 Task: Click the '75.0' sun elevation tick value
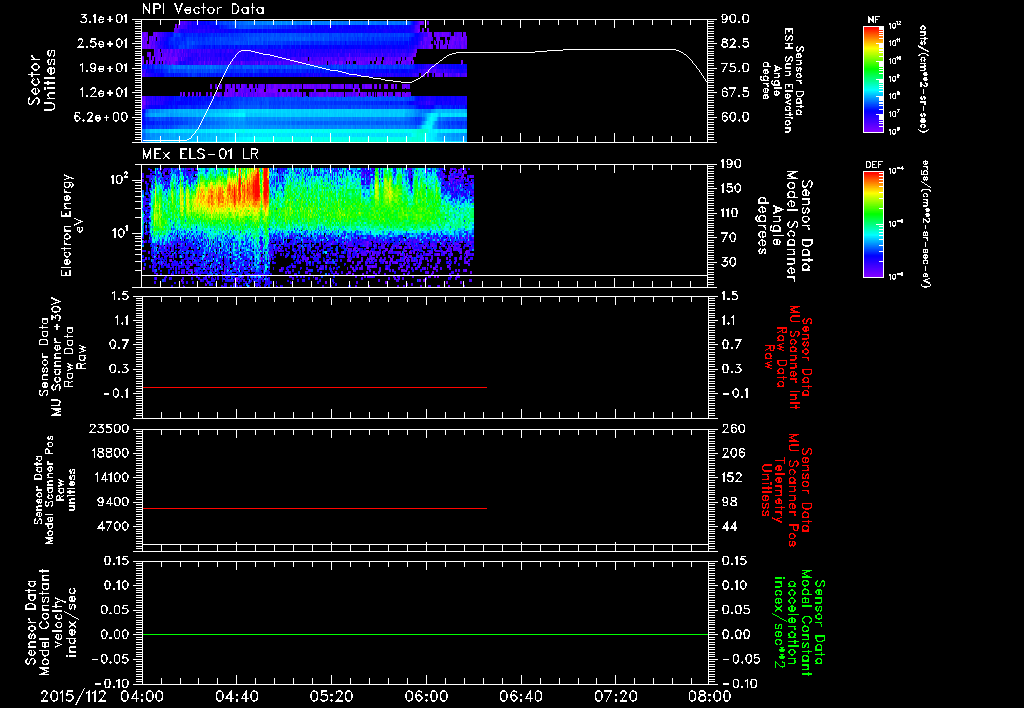point(735,68)
